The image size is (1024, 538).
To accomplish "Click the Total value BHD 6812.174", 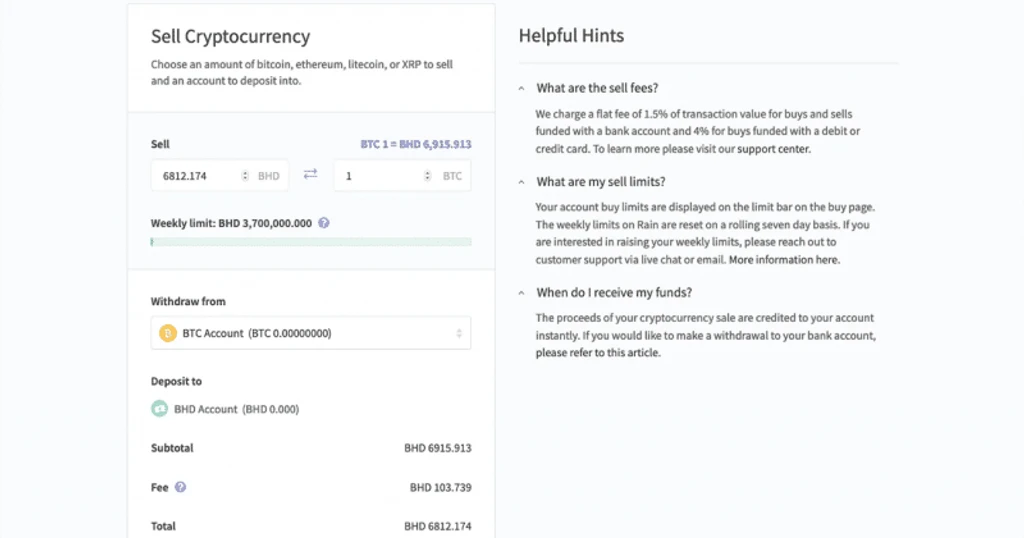I will (x=438, y=526).
